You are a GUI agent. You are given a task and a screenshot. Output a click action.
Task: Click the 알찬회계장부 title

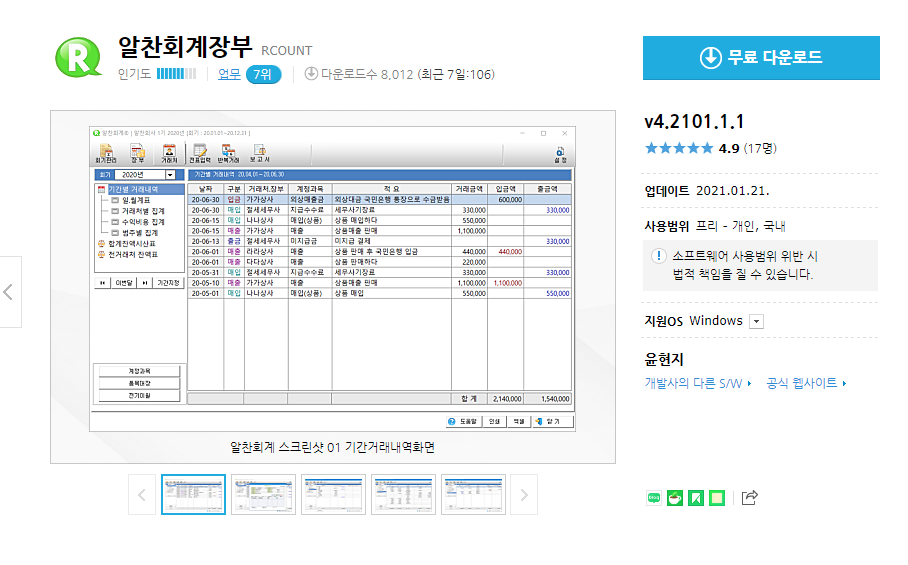click(x=185, y=47)
